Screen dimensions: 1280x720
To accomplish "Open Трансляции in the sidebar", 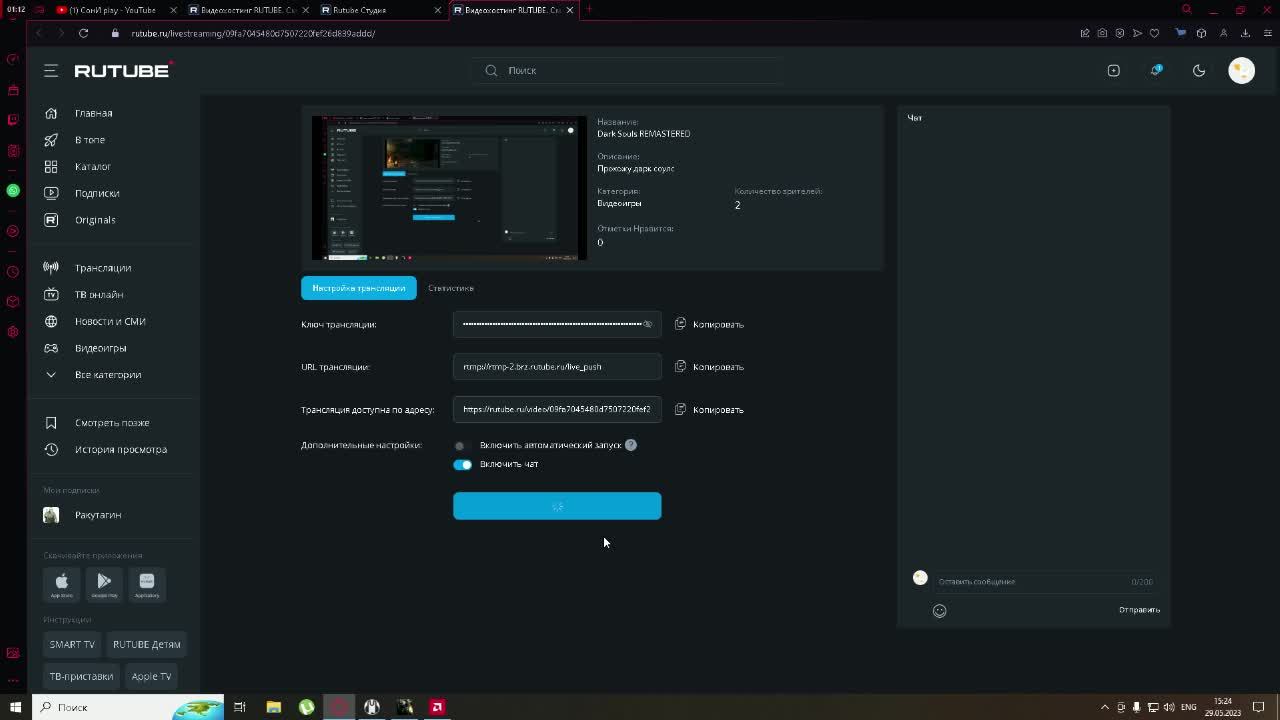I will [x=102, y=268].
